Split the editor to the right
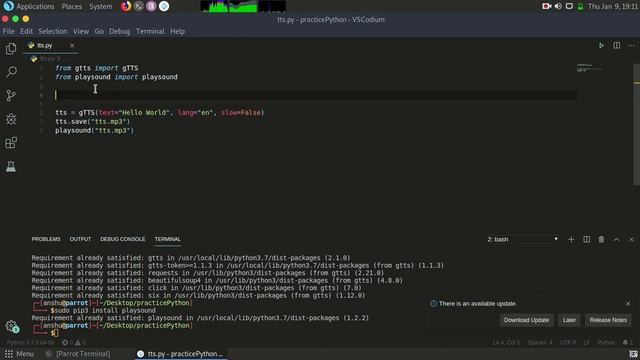The width and height of the screenshot is (640, 360). (617, 45)
